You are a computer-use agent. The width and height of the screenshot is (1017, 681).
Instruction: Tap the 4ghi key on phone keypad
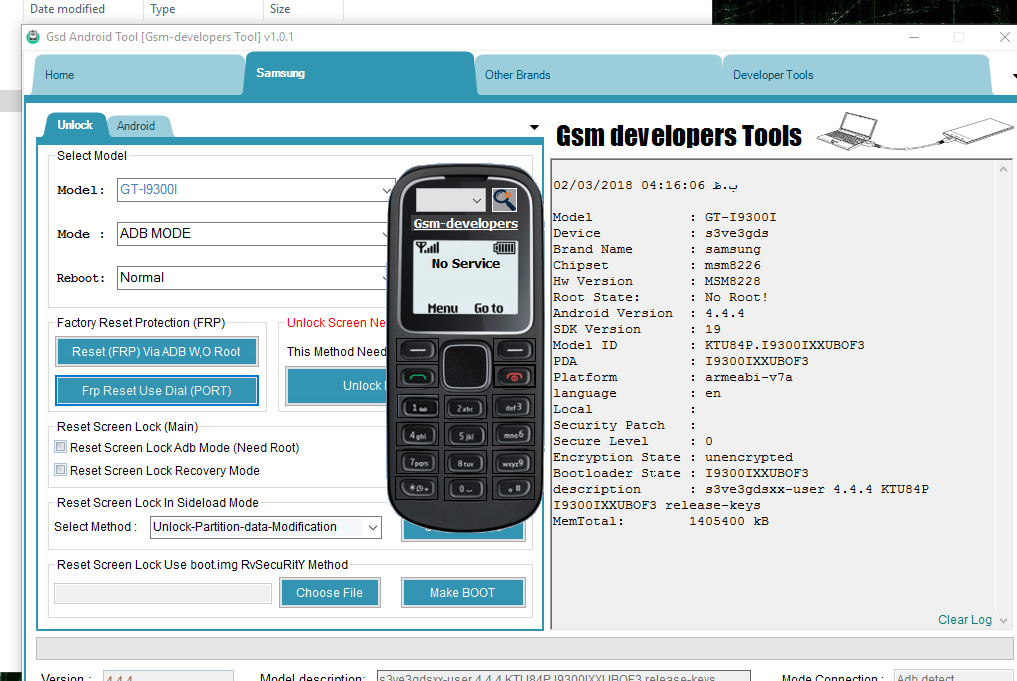(x=419, y=435)
